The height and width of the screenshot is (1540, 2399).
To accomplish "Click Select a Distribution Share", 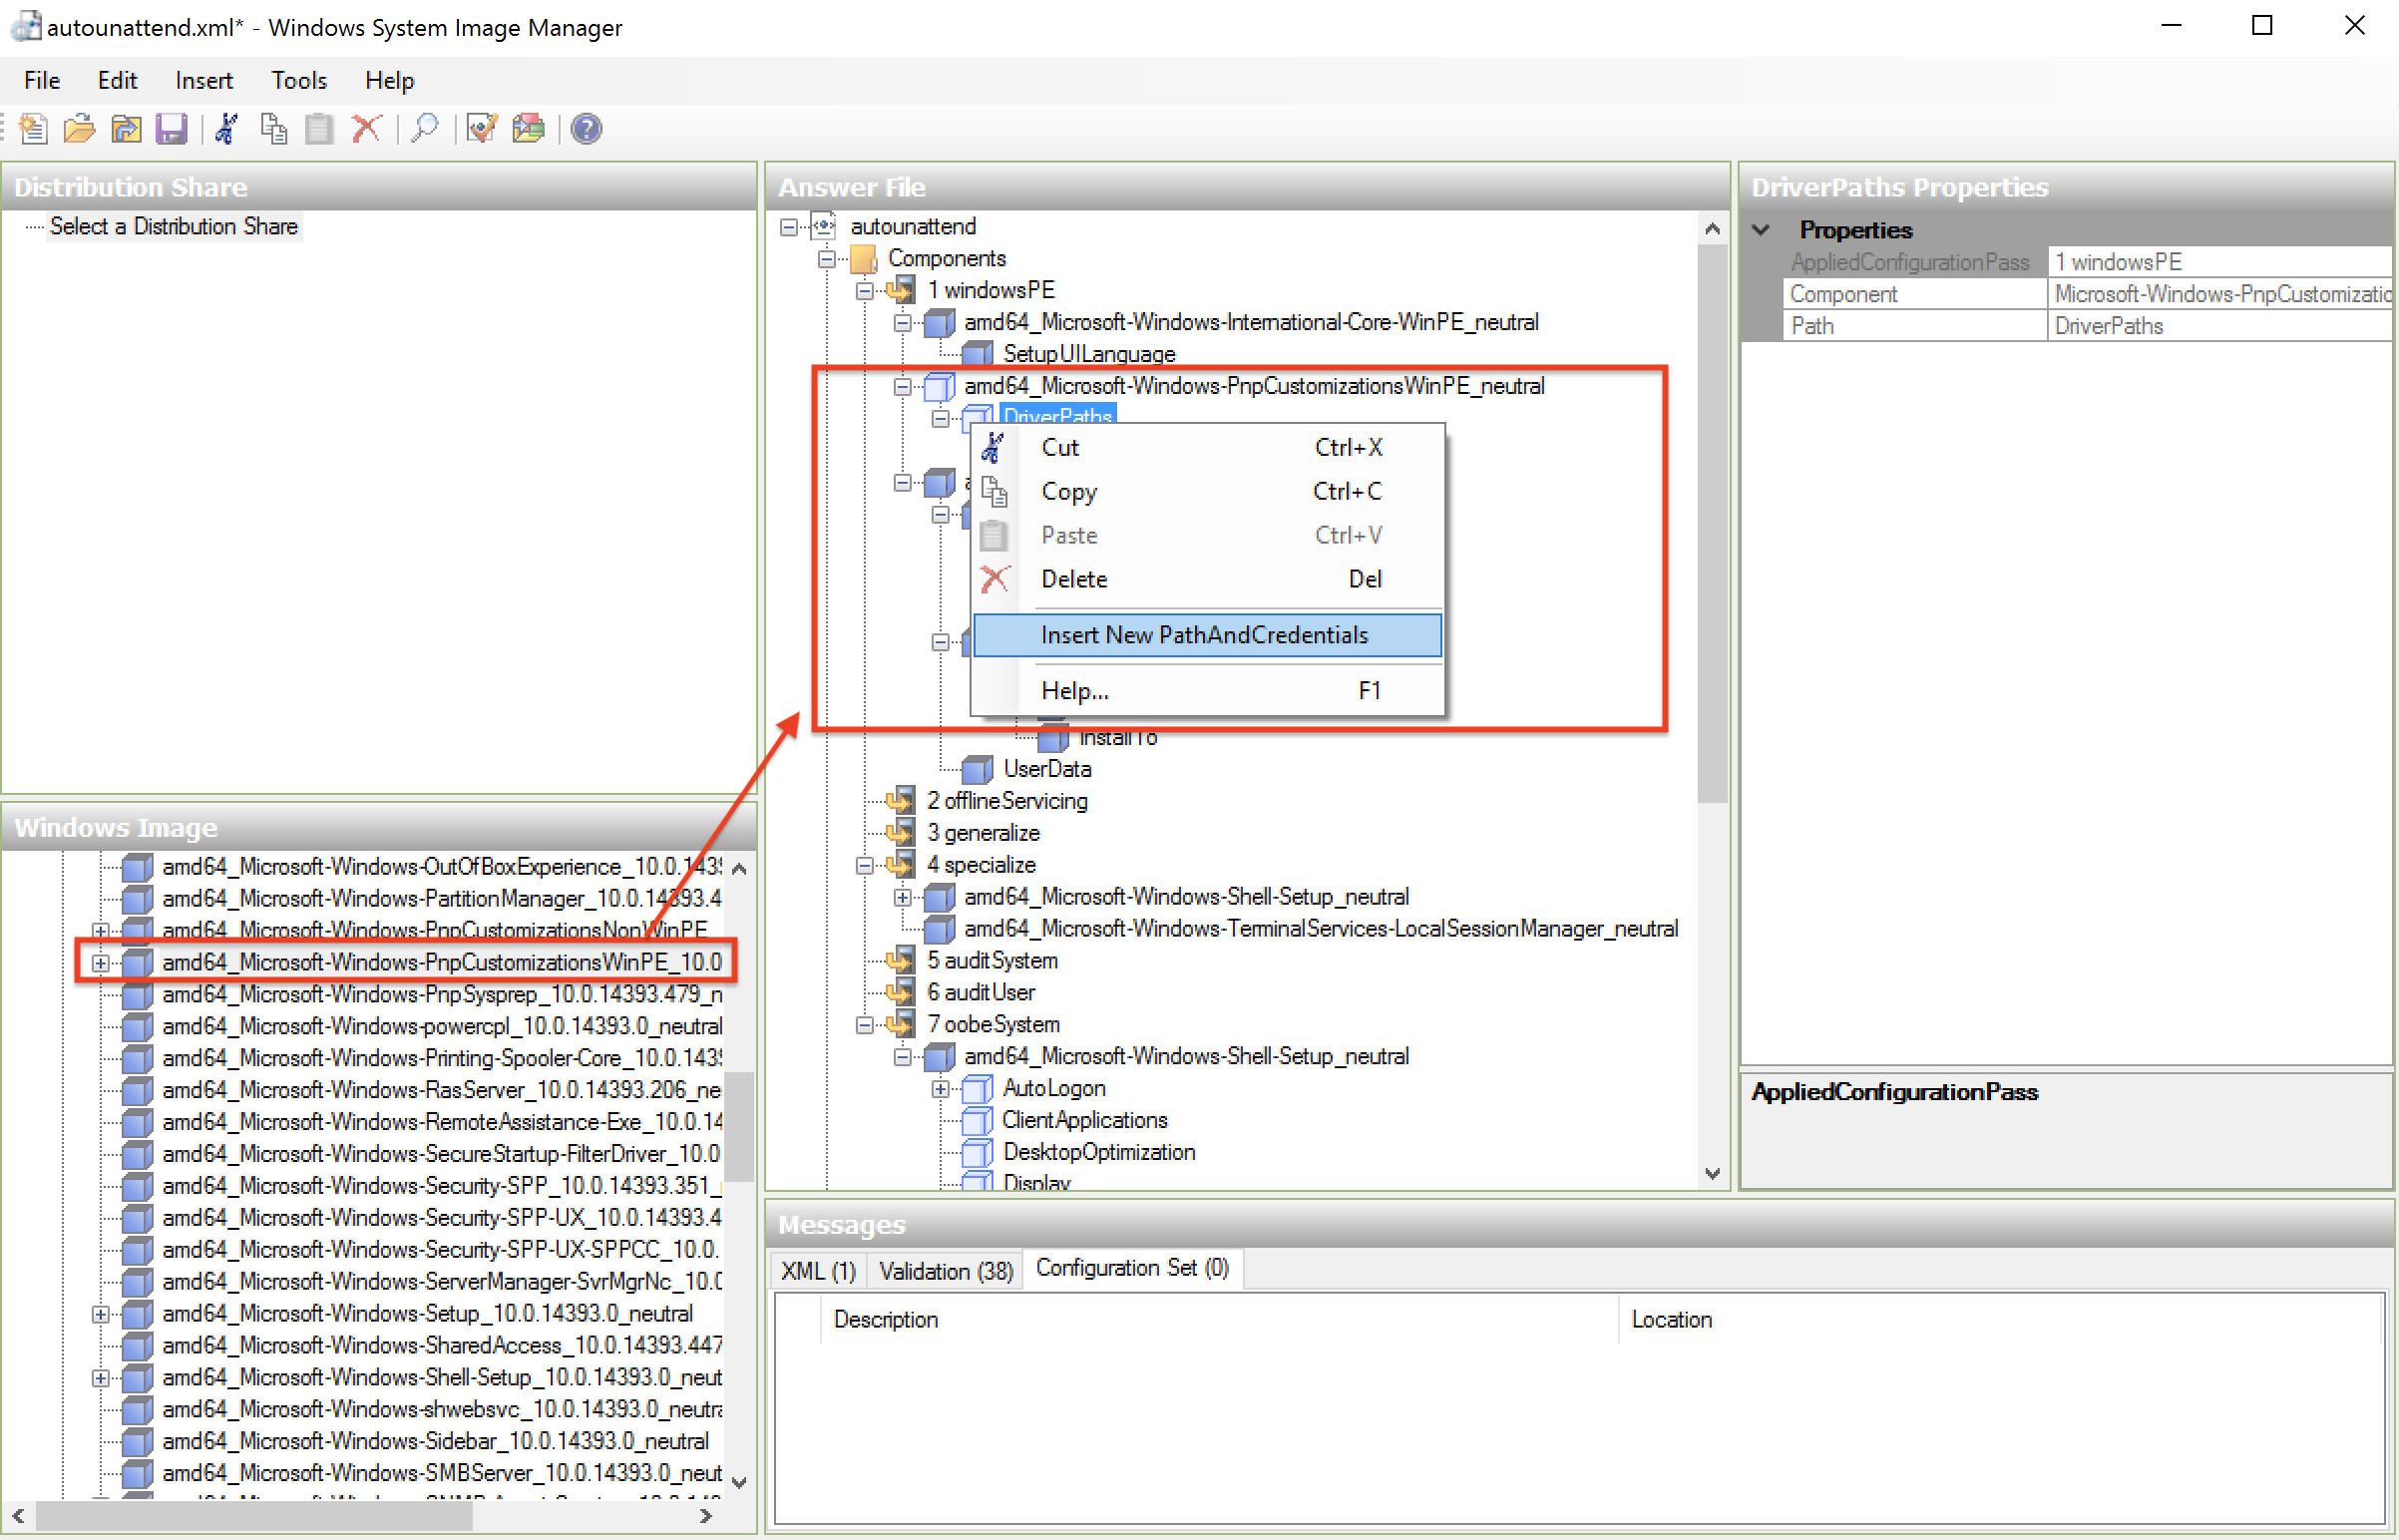I will pos(173,226).
